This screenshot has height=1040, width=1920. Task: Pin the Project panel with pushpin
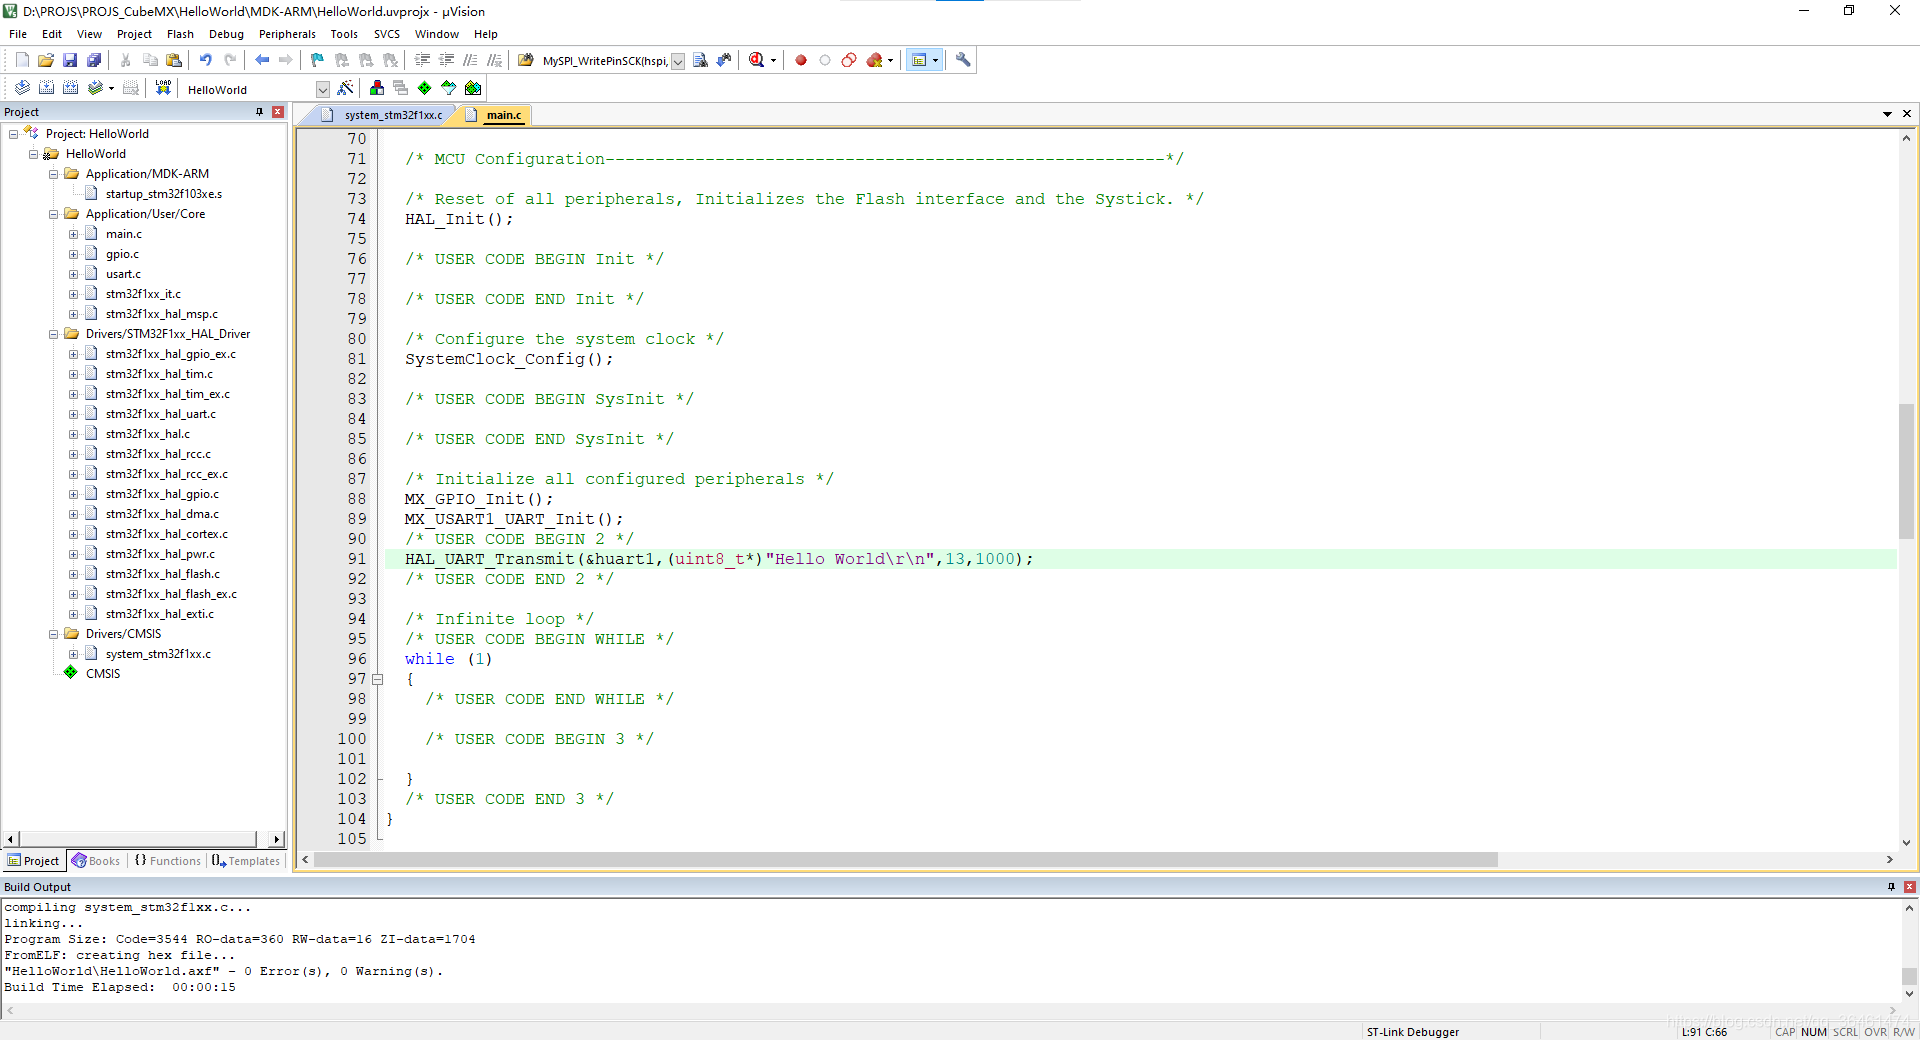coord(259,112)
